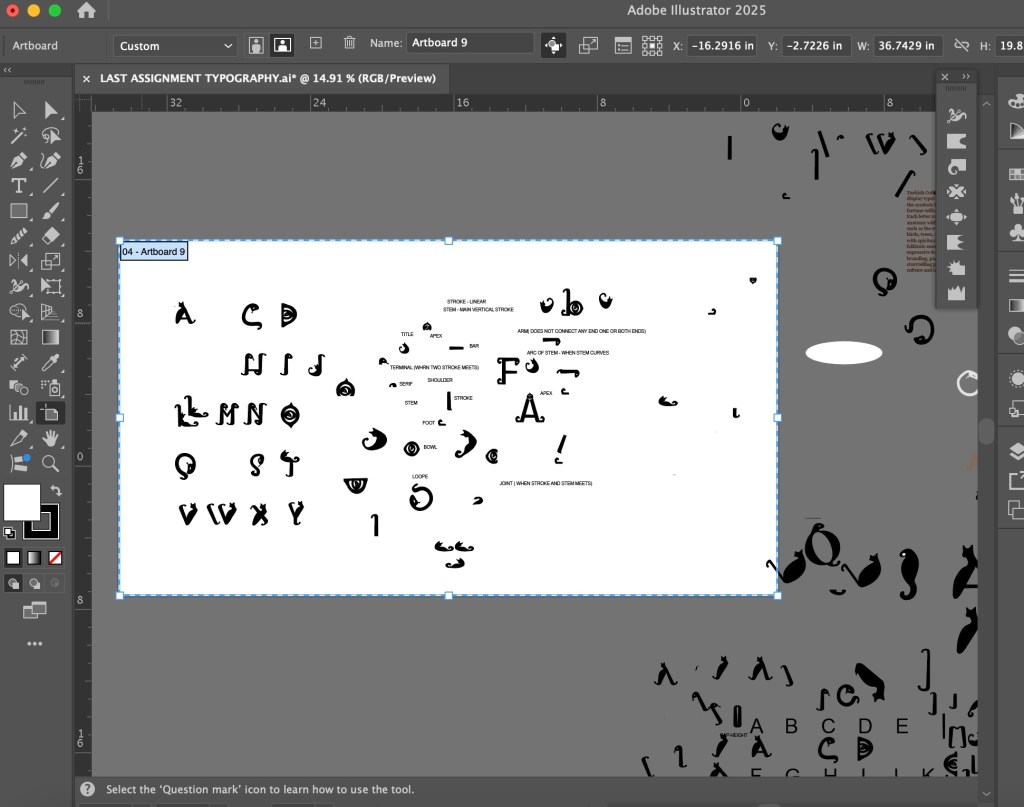Switch artboard to landscape orientation
The image size is (1024, 807).
(282, 45)
